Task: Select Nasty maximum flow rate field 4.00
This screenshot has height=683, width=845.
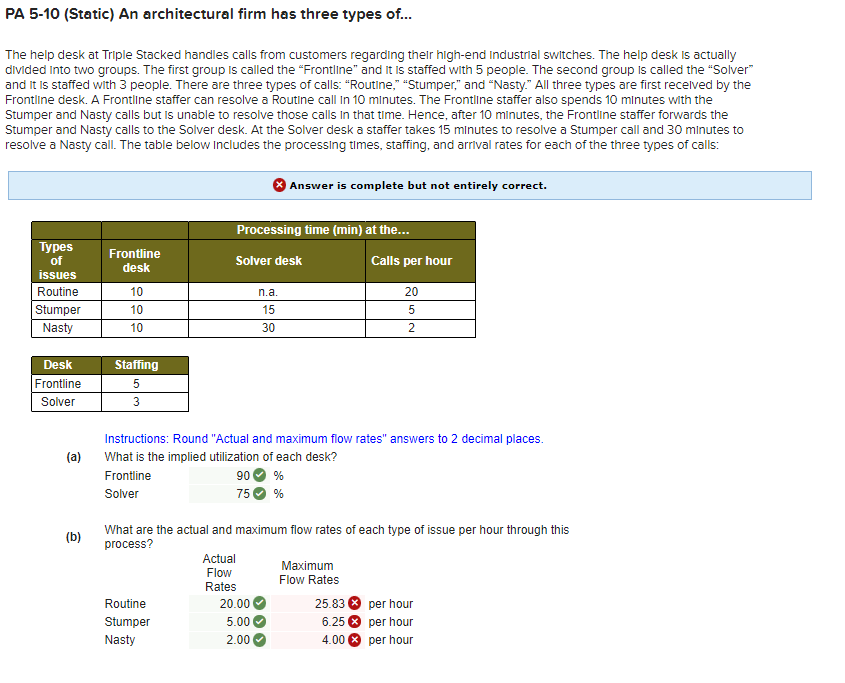Action: pos(317,640)
